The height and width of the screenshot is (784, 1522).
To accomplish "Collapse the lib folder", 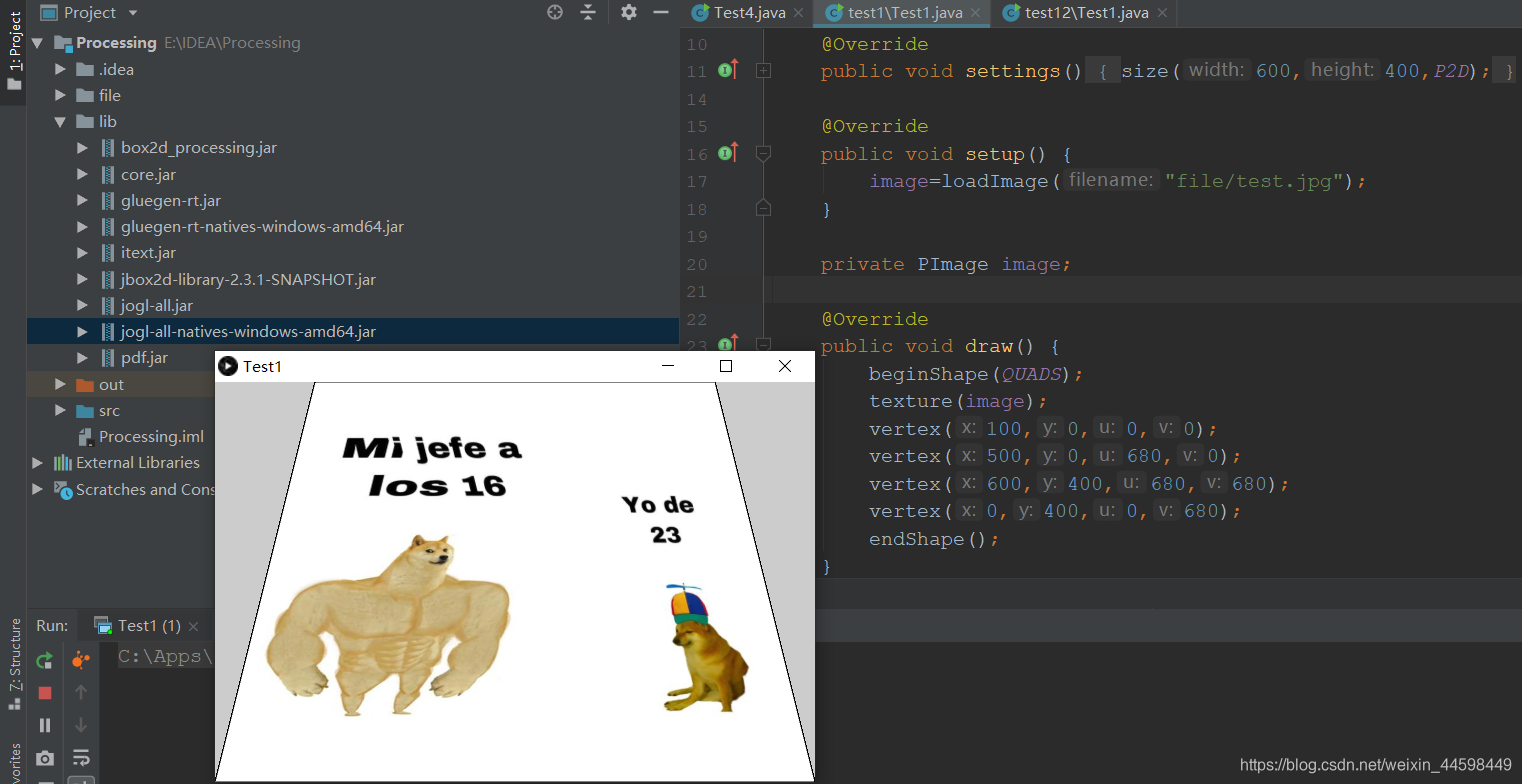I will [x=60, y=122].
